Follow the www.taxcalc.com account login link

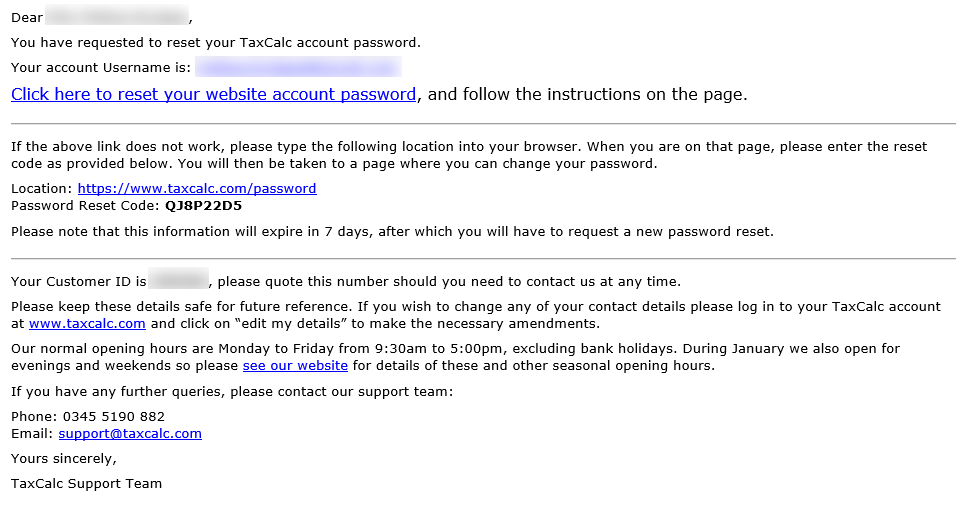point(87,324)
